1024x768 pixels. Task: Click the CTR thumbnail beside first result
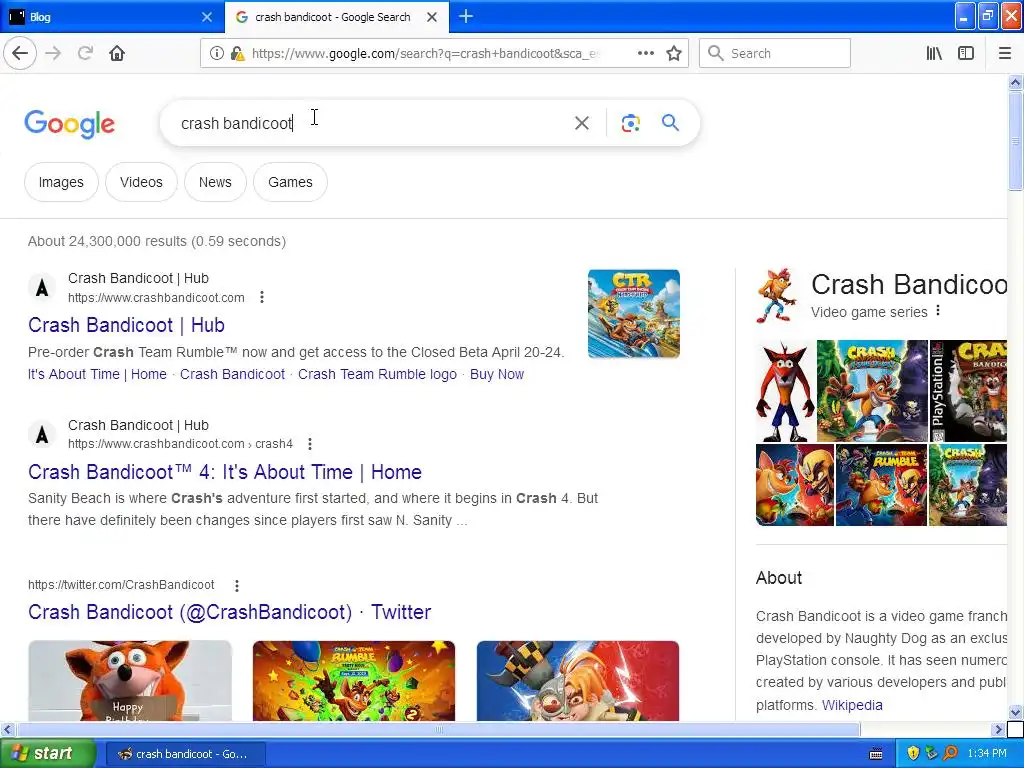point(633,313)
